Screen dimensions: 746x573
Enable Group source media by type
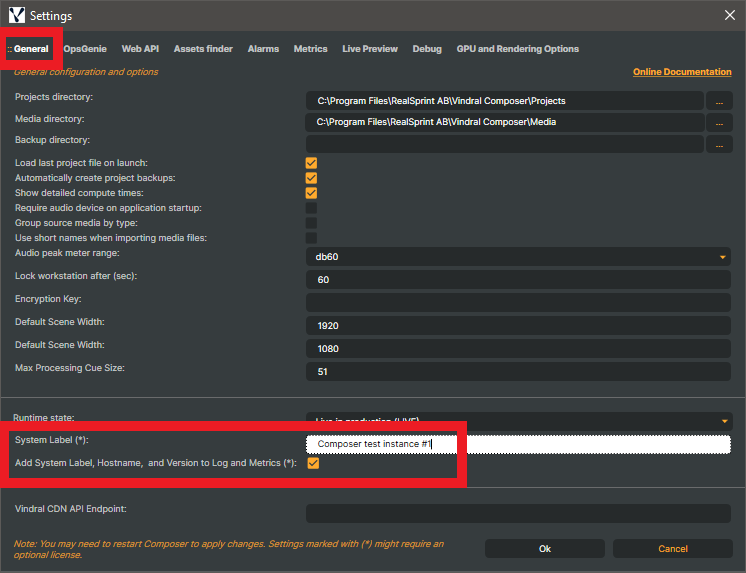tap(311, 223)
